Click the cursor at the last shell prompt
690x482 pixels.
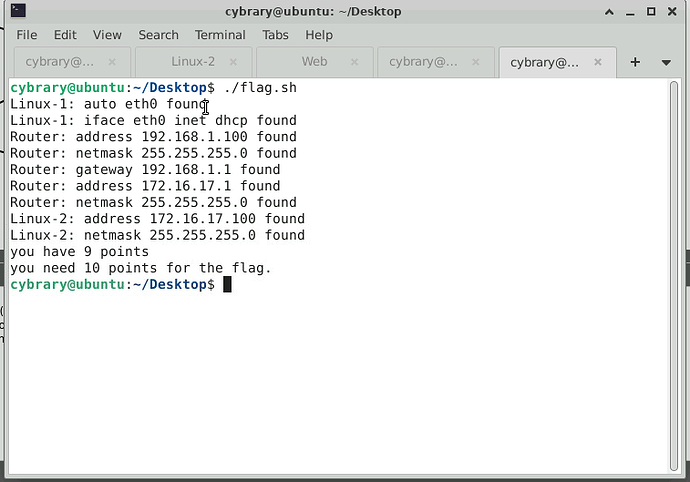tap(227, 285)
